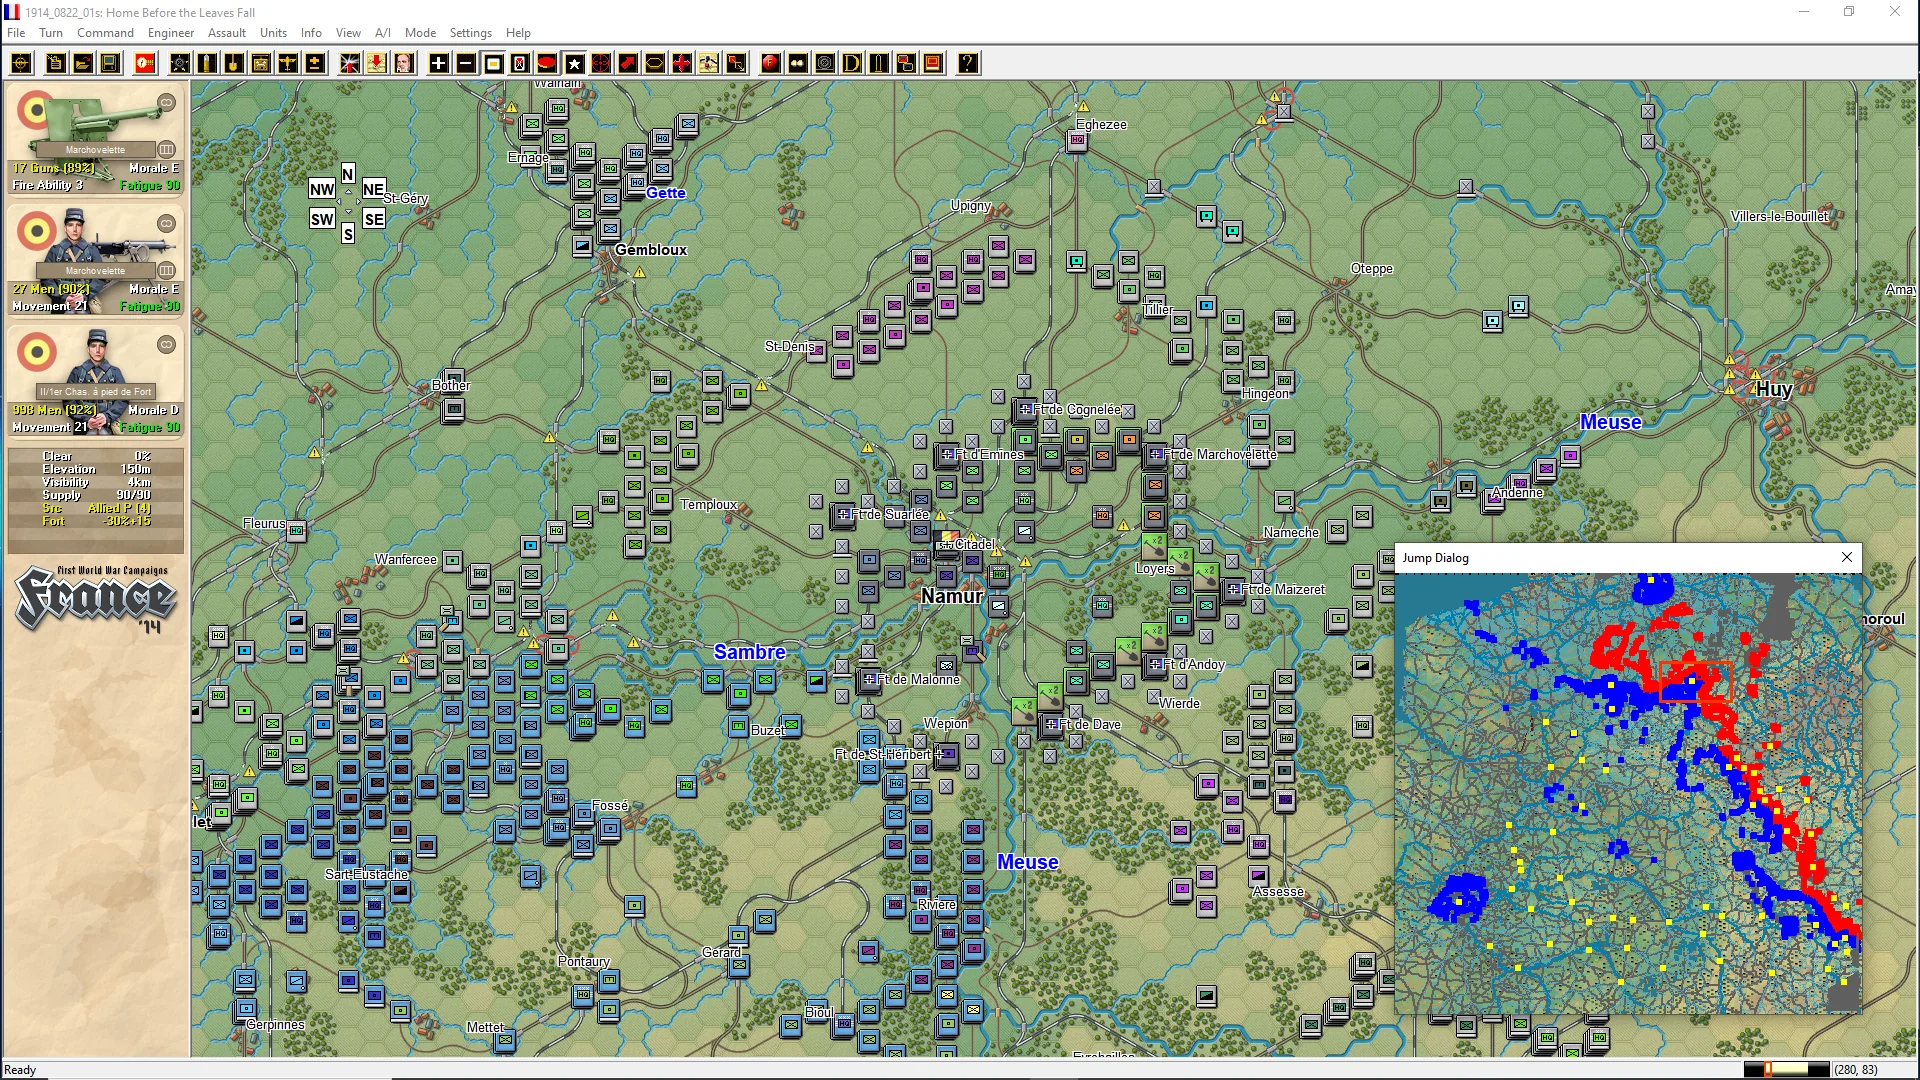Open the Turn menu
1920x1080 pixels.
coord(51,33)
